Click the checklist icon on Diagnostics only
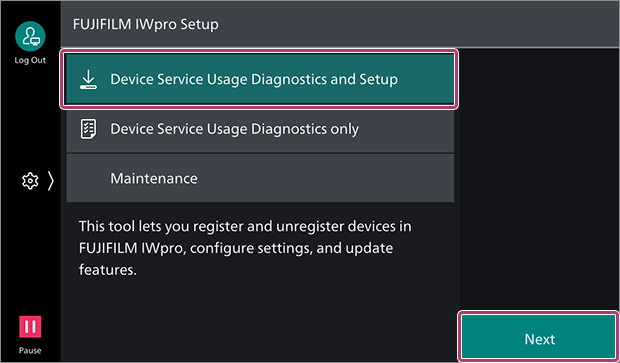This screenshot has height=363, width=620. [88, 129]
